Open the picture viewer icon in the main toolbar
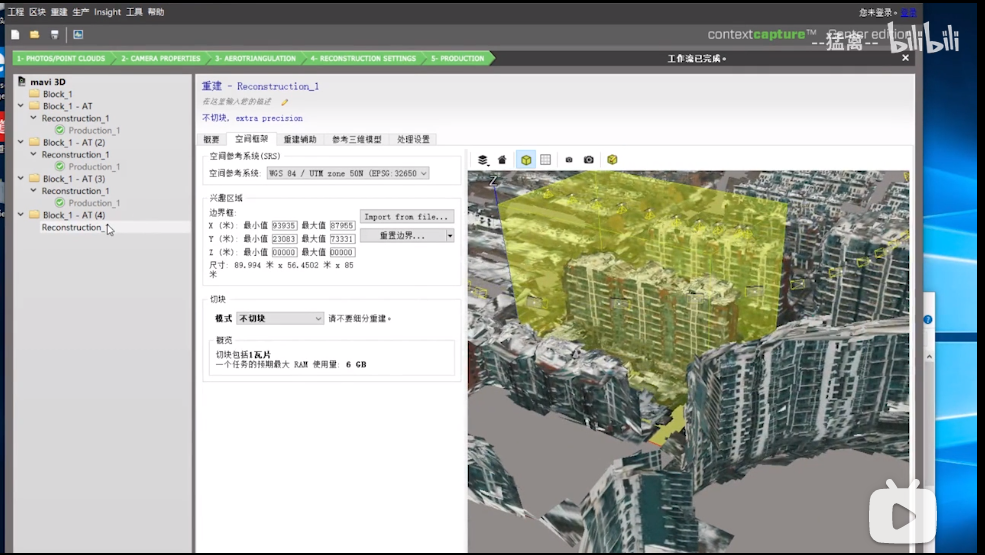985x555 pixels. [78, 35]
